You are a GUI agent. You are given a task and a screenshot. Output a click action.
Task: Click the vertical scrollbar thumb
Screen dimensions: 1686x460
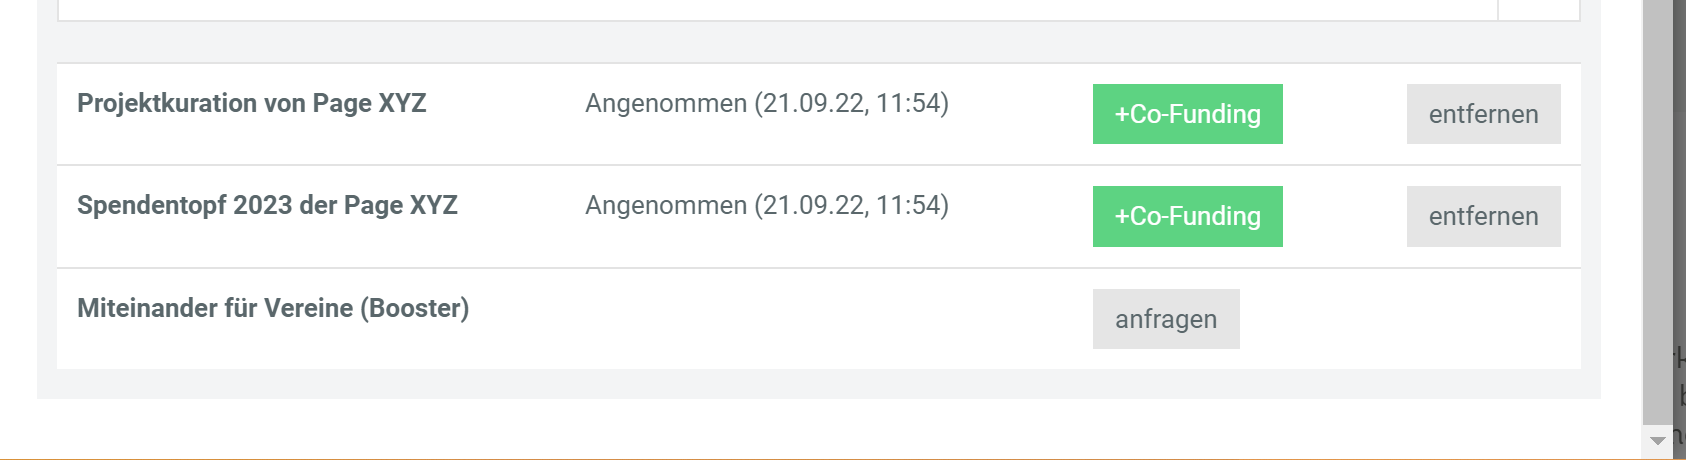[x=1657, y=200]
